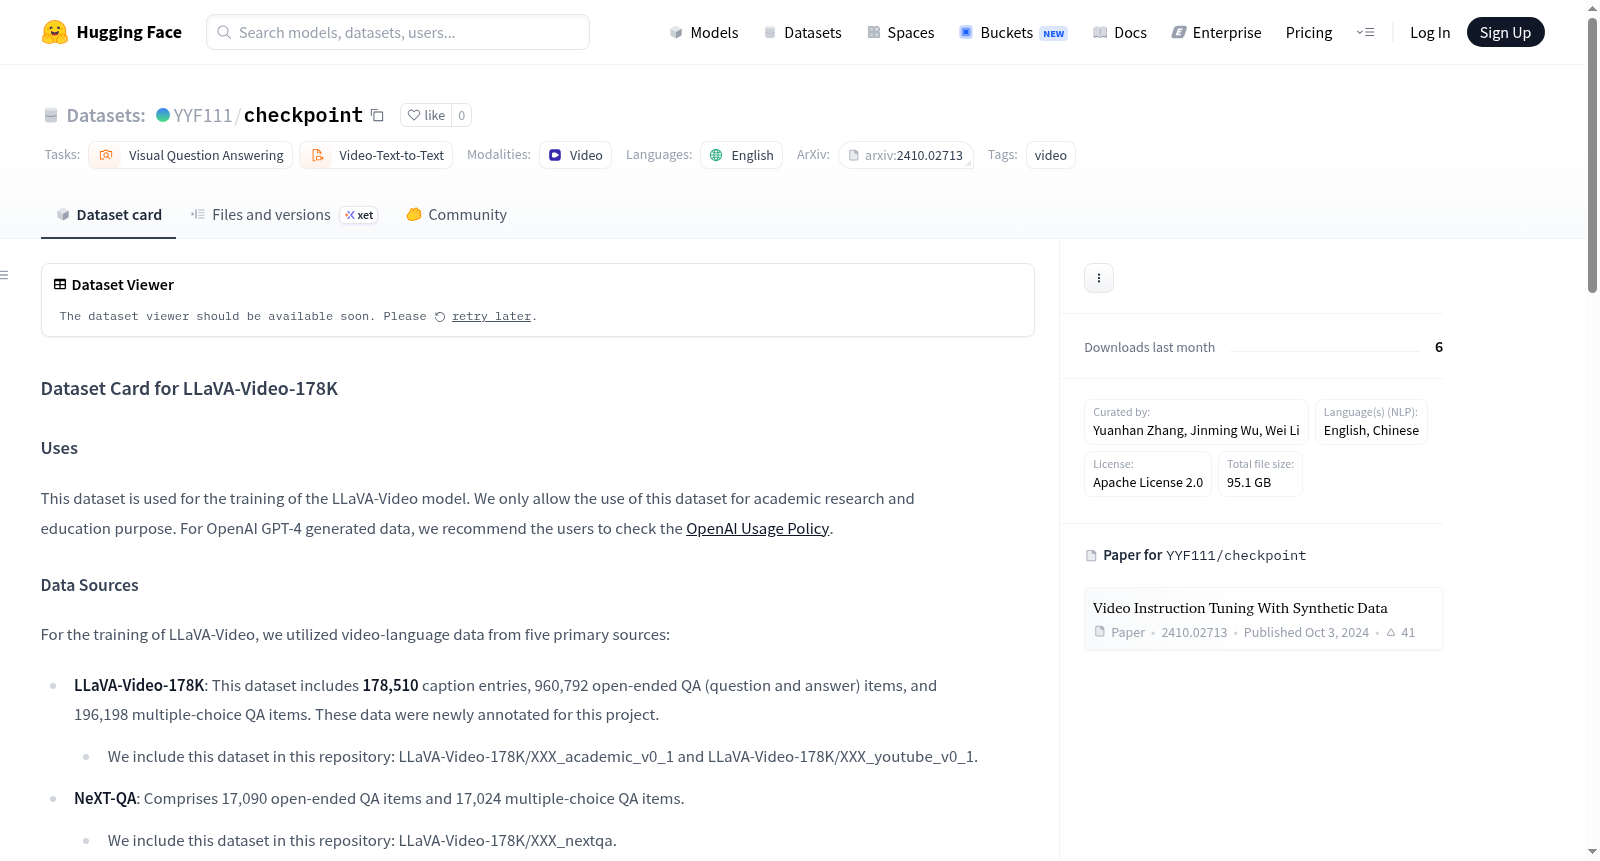1600x861 pixels.
Task: Click the English language tag
Action: tap(741, 155)
